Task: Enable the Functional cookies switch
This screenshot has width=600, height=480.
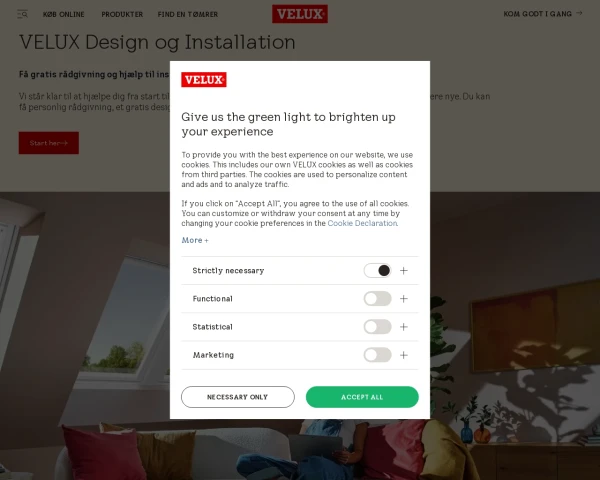Action: tap(377, 299)
